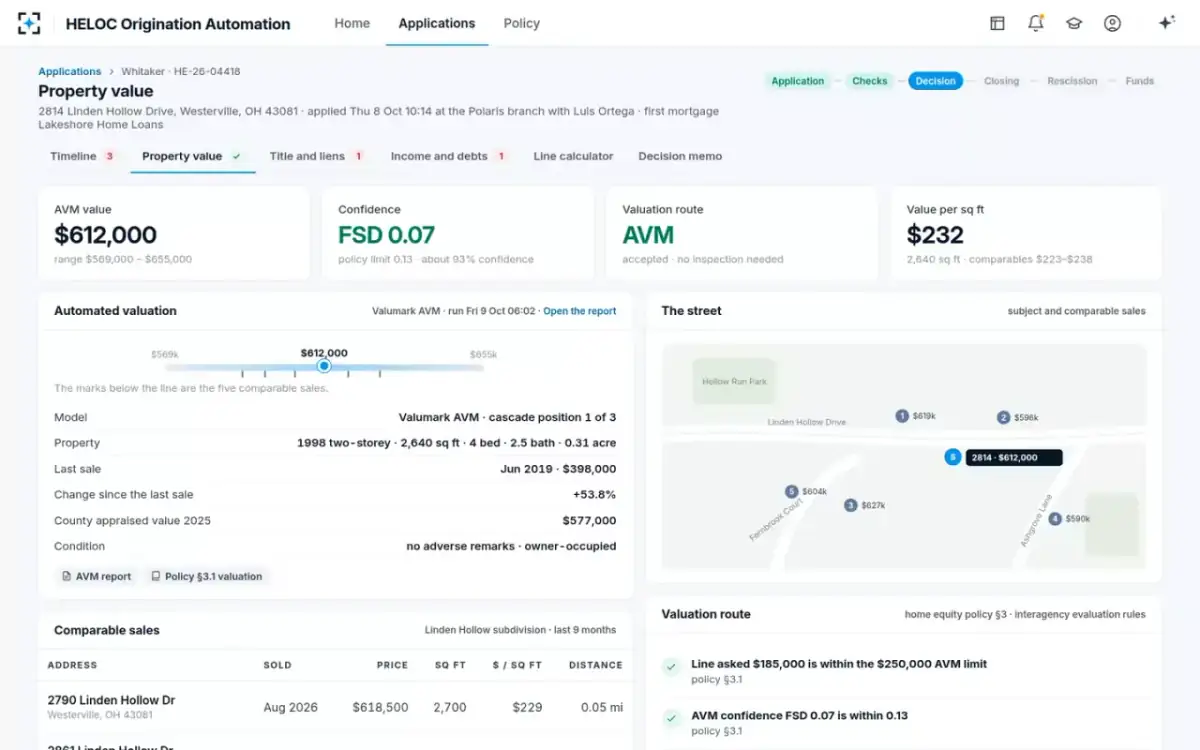Screen dimensions: 1200x750
Task: Select map pin 3 at $627k
Action: point(851,506)
